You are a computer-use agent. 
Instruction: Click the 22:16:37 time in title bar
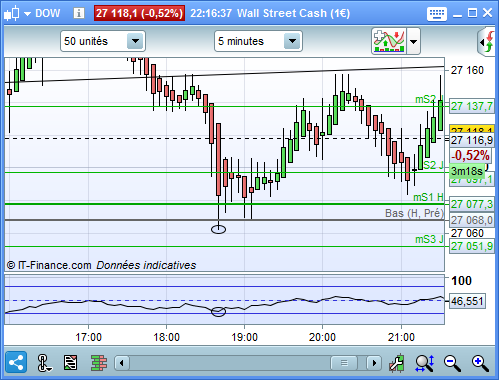tap(211, 13)
